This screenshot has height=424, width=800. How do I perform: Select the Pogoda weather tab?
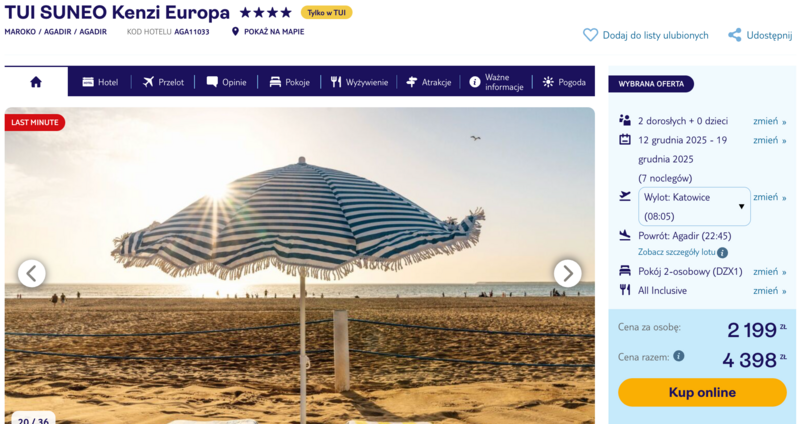[564, 82]
